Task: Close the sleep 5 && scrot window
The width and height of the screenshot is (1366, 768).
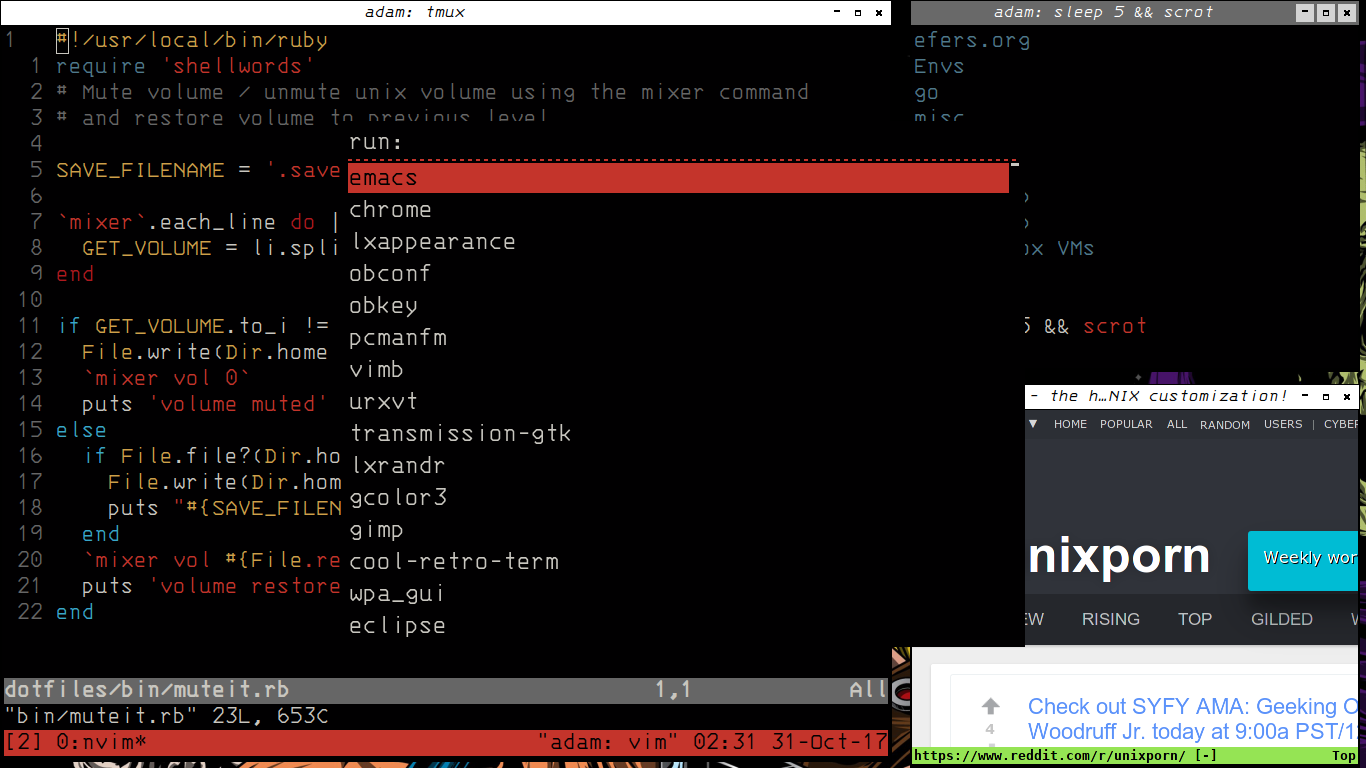Action: (1347, 13)
